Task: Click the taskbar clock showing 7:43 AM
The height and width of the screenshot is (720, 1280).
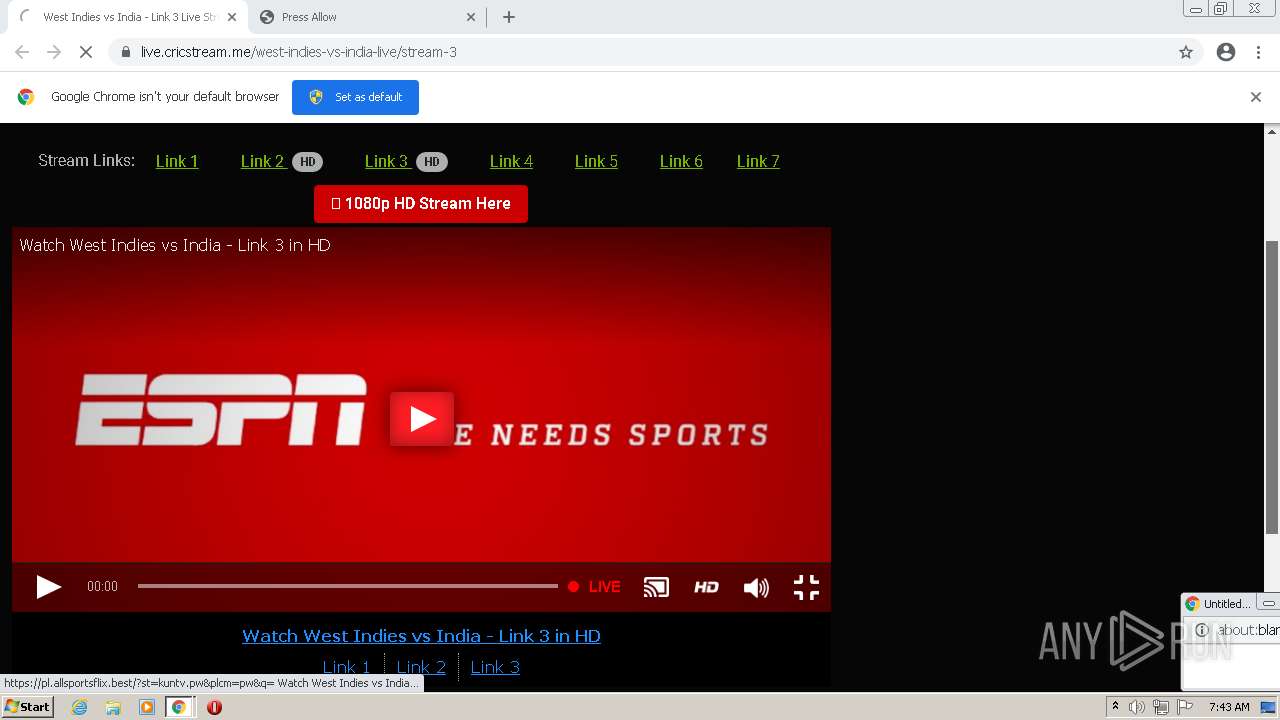Action: point(1229,707)
